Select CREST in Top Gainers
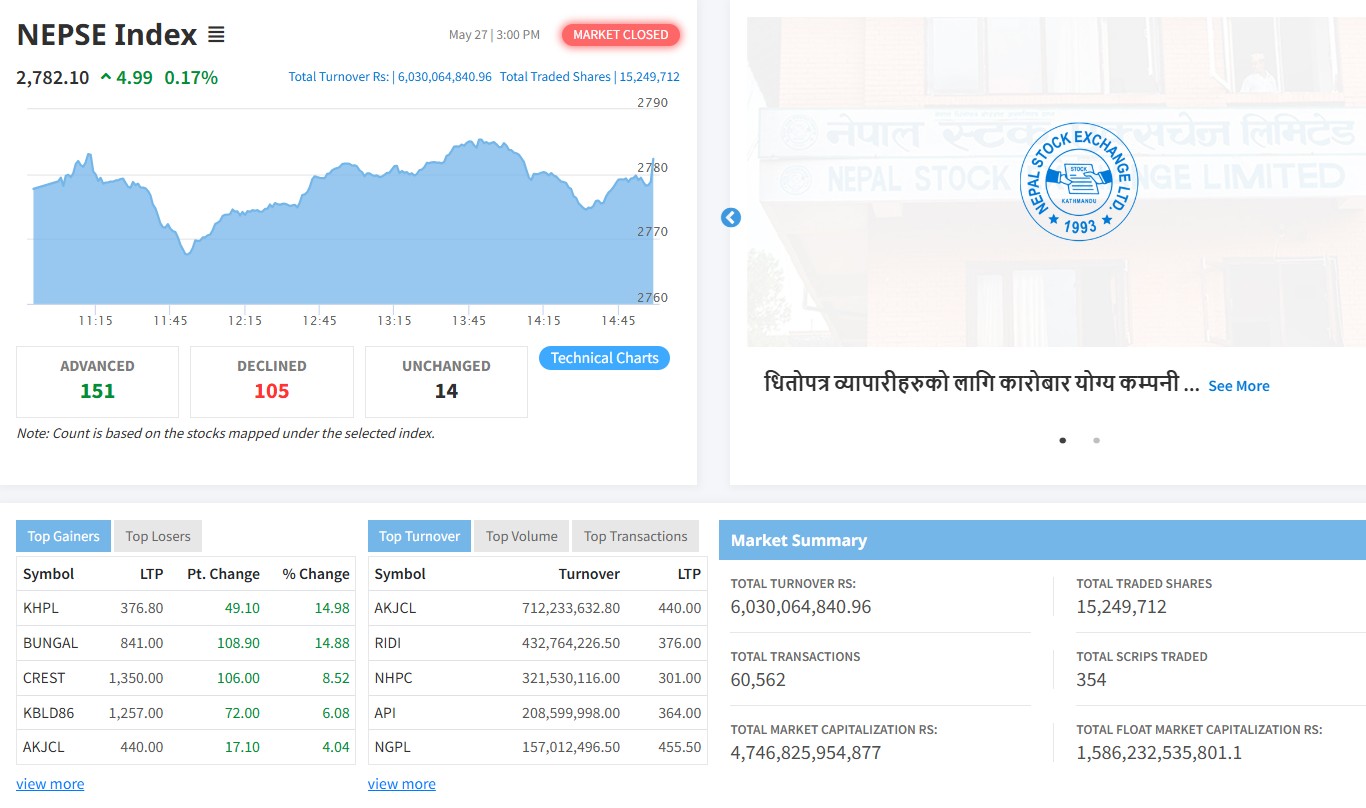Screen dimensions: 1366x808 coord(44,678)
